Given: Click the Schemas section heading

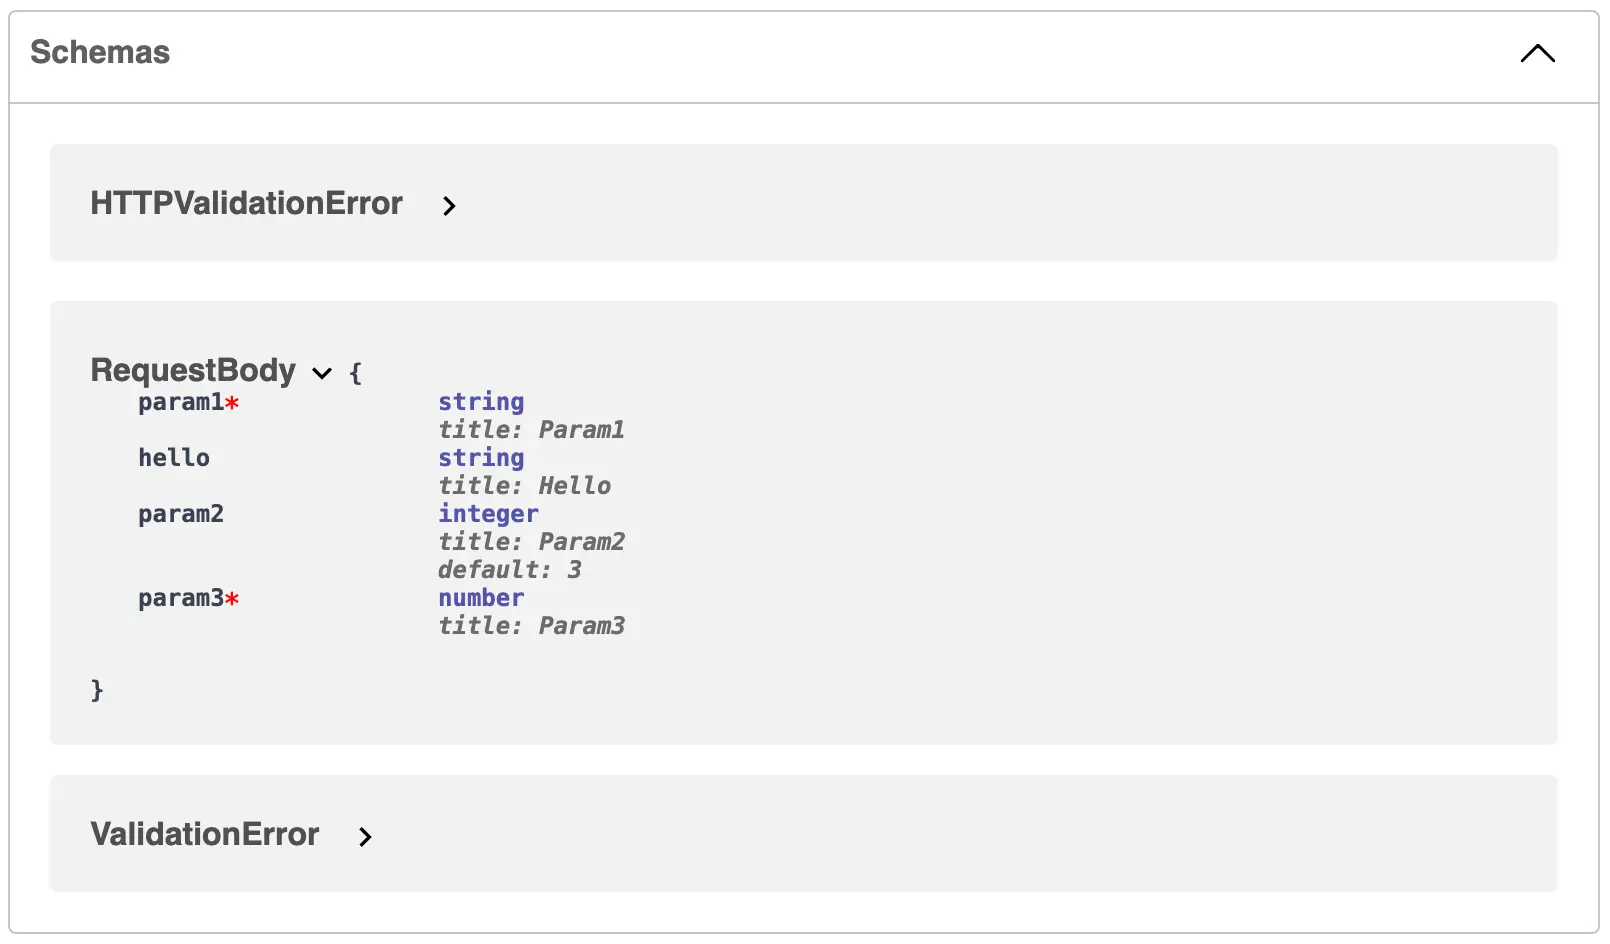Looking at the screenshot, I should pyautogui.click(x=99, y=52).
